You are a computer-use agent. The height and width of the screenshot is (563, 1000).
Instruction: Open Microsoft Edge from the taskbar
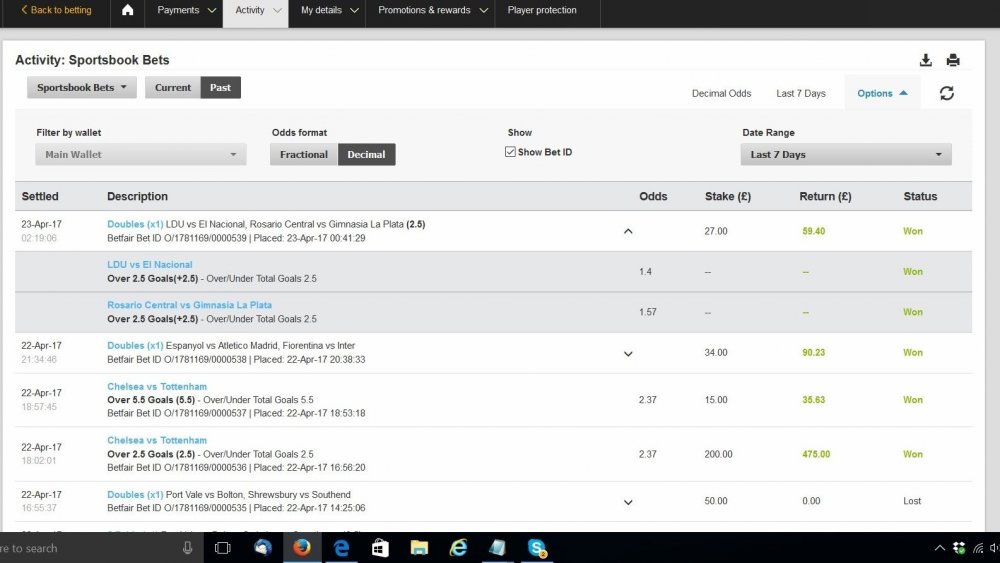pyautogui.click(x=342, y=548)
